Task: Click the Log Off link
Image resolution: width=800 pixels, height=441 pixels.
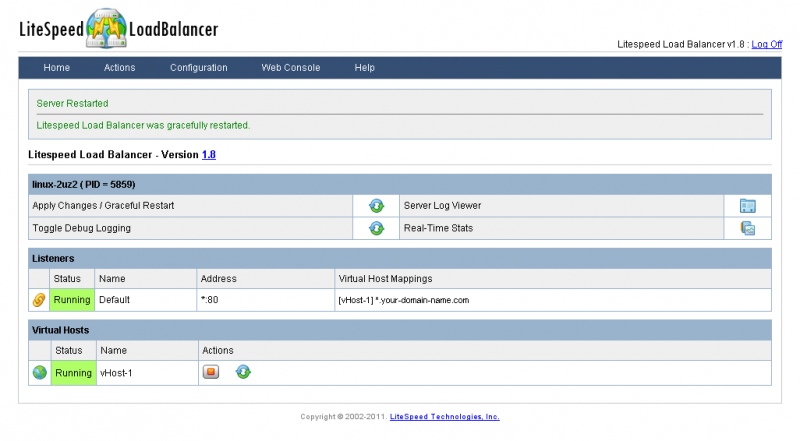Action: (x=766, y=44)
